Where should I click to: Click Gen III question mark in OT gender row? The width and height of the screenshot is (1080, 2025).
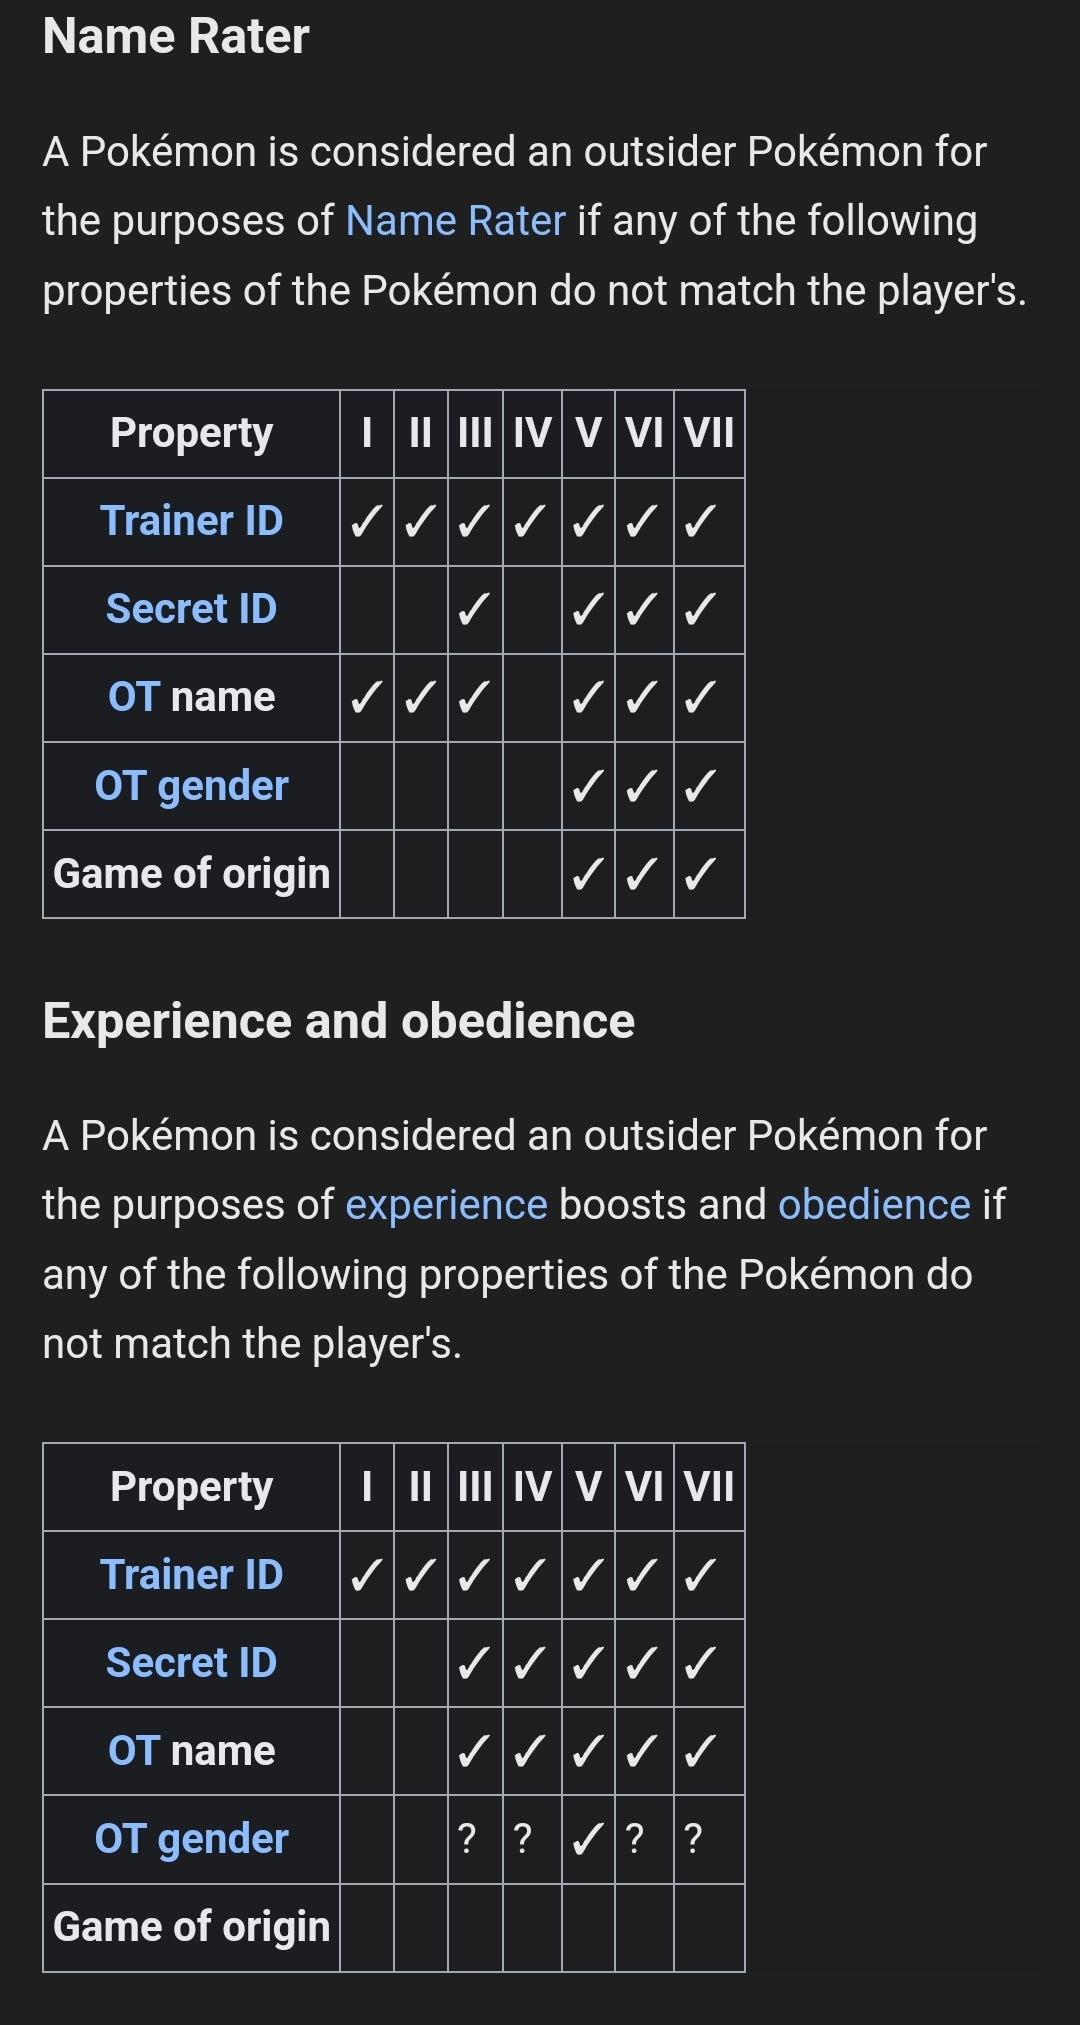[467, 1839]
